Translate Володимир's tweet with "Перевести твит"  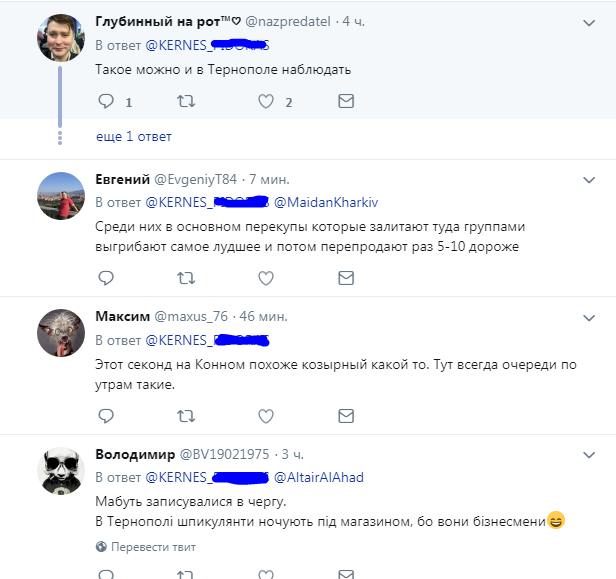click(154, 547)
